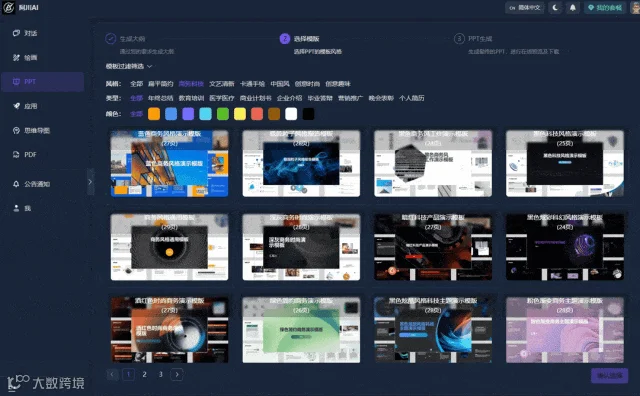Pick the purple color swatch

click(188, 114)
